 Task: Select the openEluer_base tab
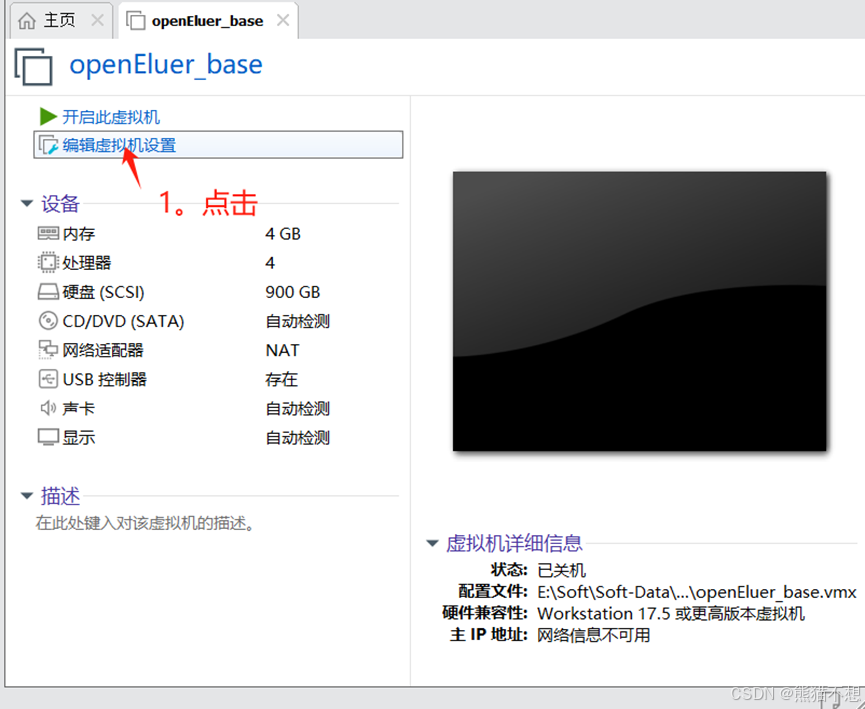click(207, 21)
